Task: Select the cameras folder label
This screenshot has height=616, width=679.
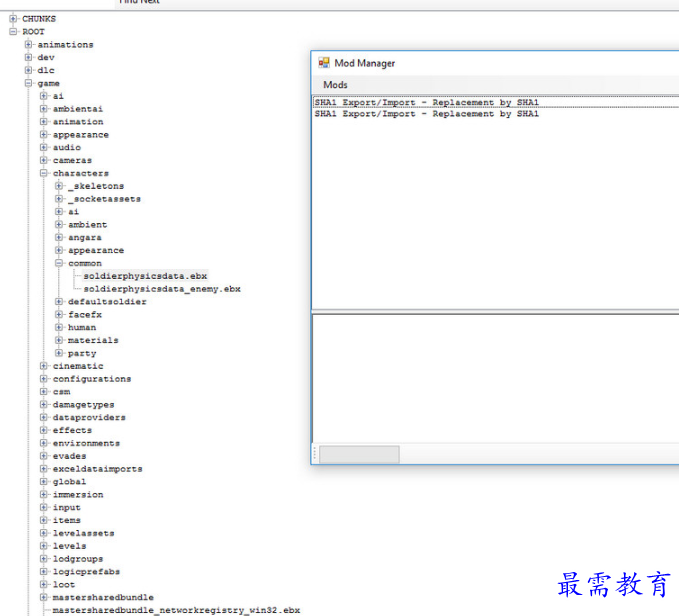Action: [x=72, y=160]
